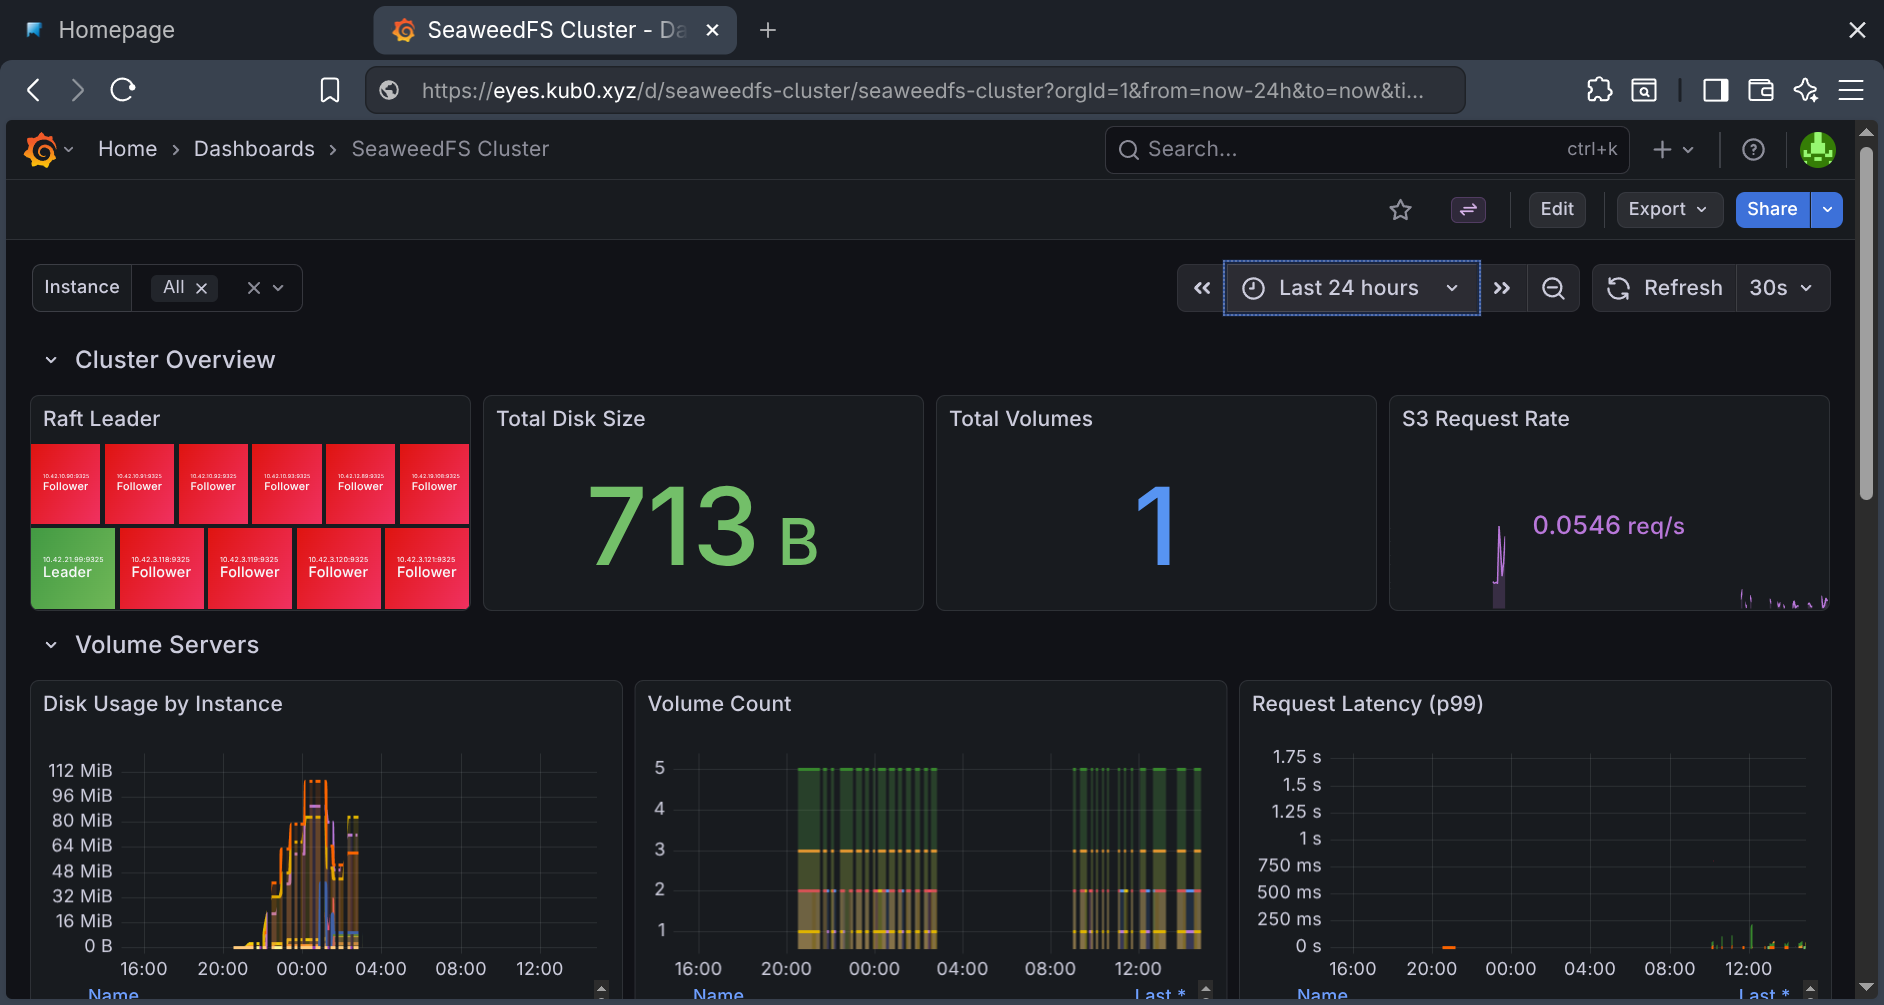Switch to the Homepage browser tab

click(116, 30)
